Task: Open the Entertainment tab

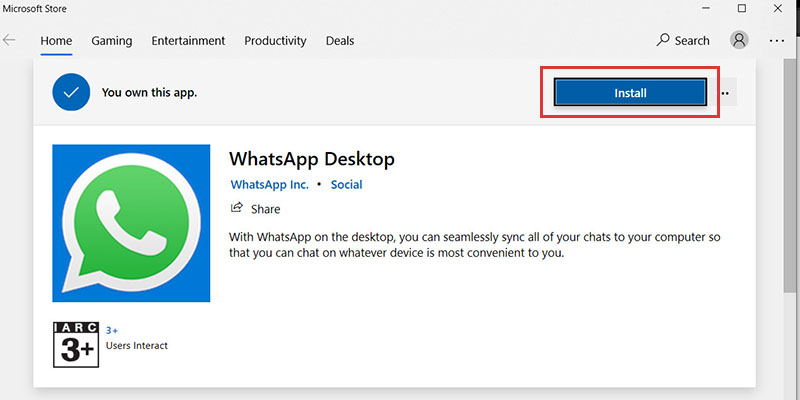Action: 189,41
